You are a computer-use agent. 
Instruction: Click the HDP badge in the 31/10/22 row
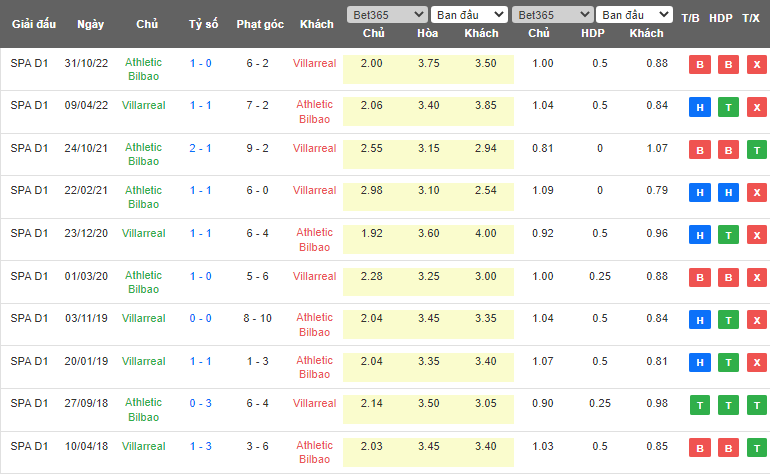728,64
